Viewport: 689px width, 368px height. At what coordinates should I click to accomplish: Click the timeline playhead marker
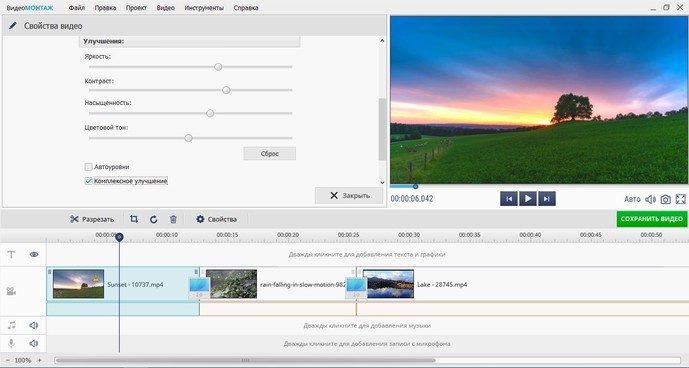tap(119, 237)
